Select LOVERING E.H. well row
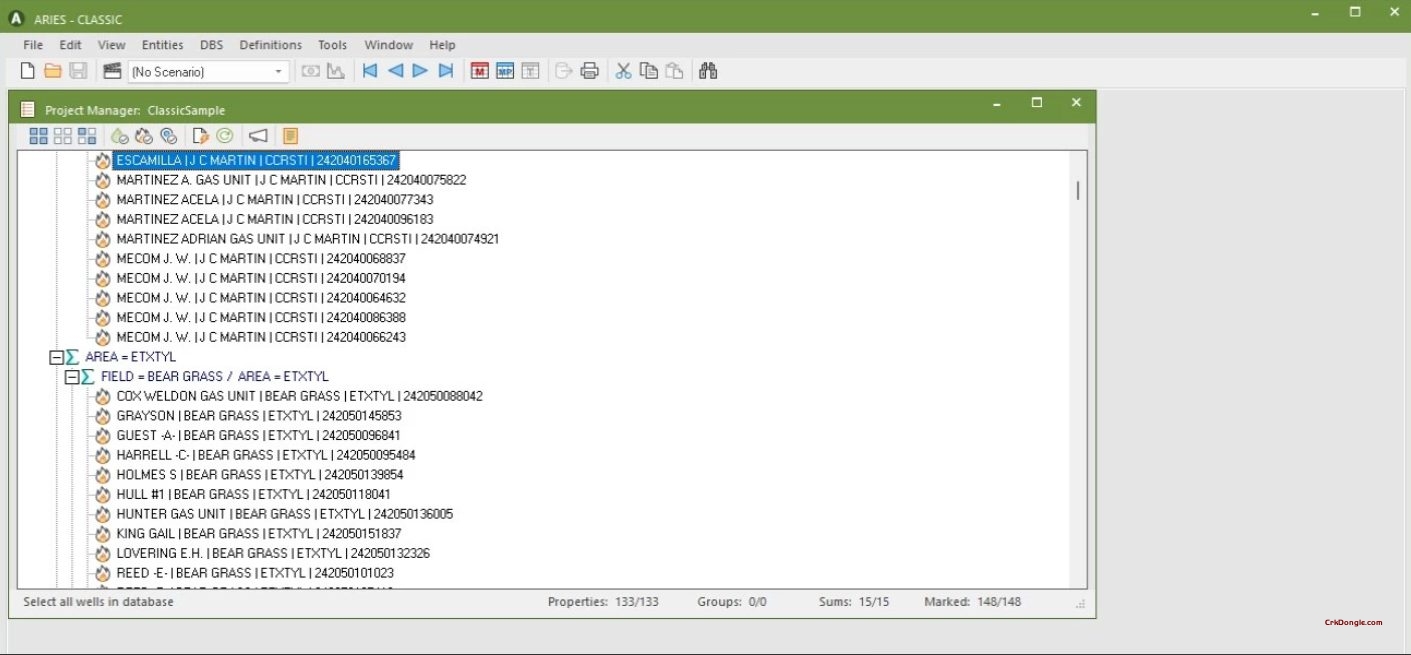The height and width of the screenshot is (655, 1411). click(x=273, y=553)
